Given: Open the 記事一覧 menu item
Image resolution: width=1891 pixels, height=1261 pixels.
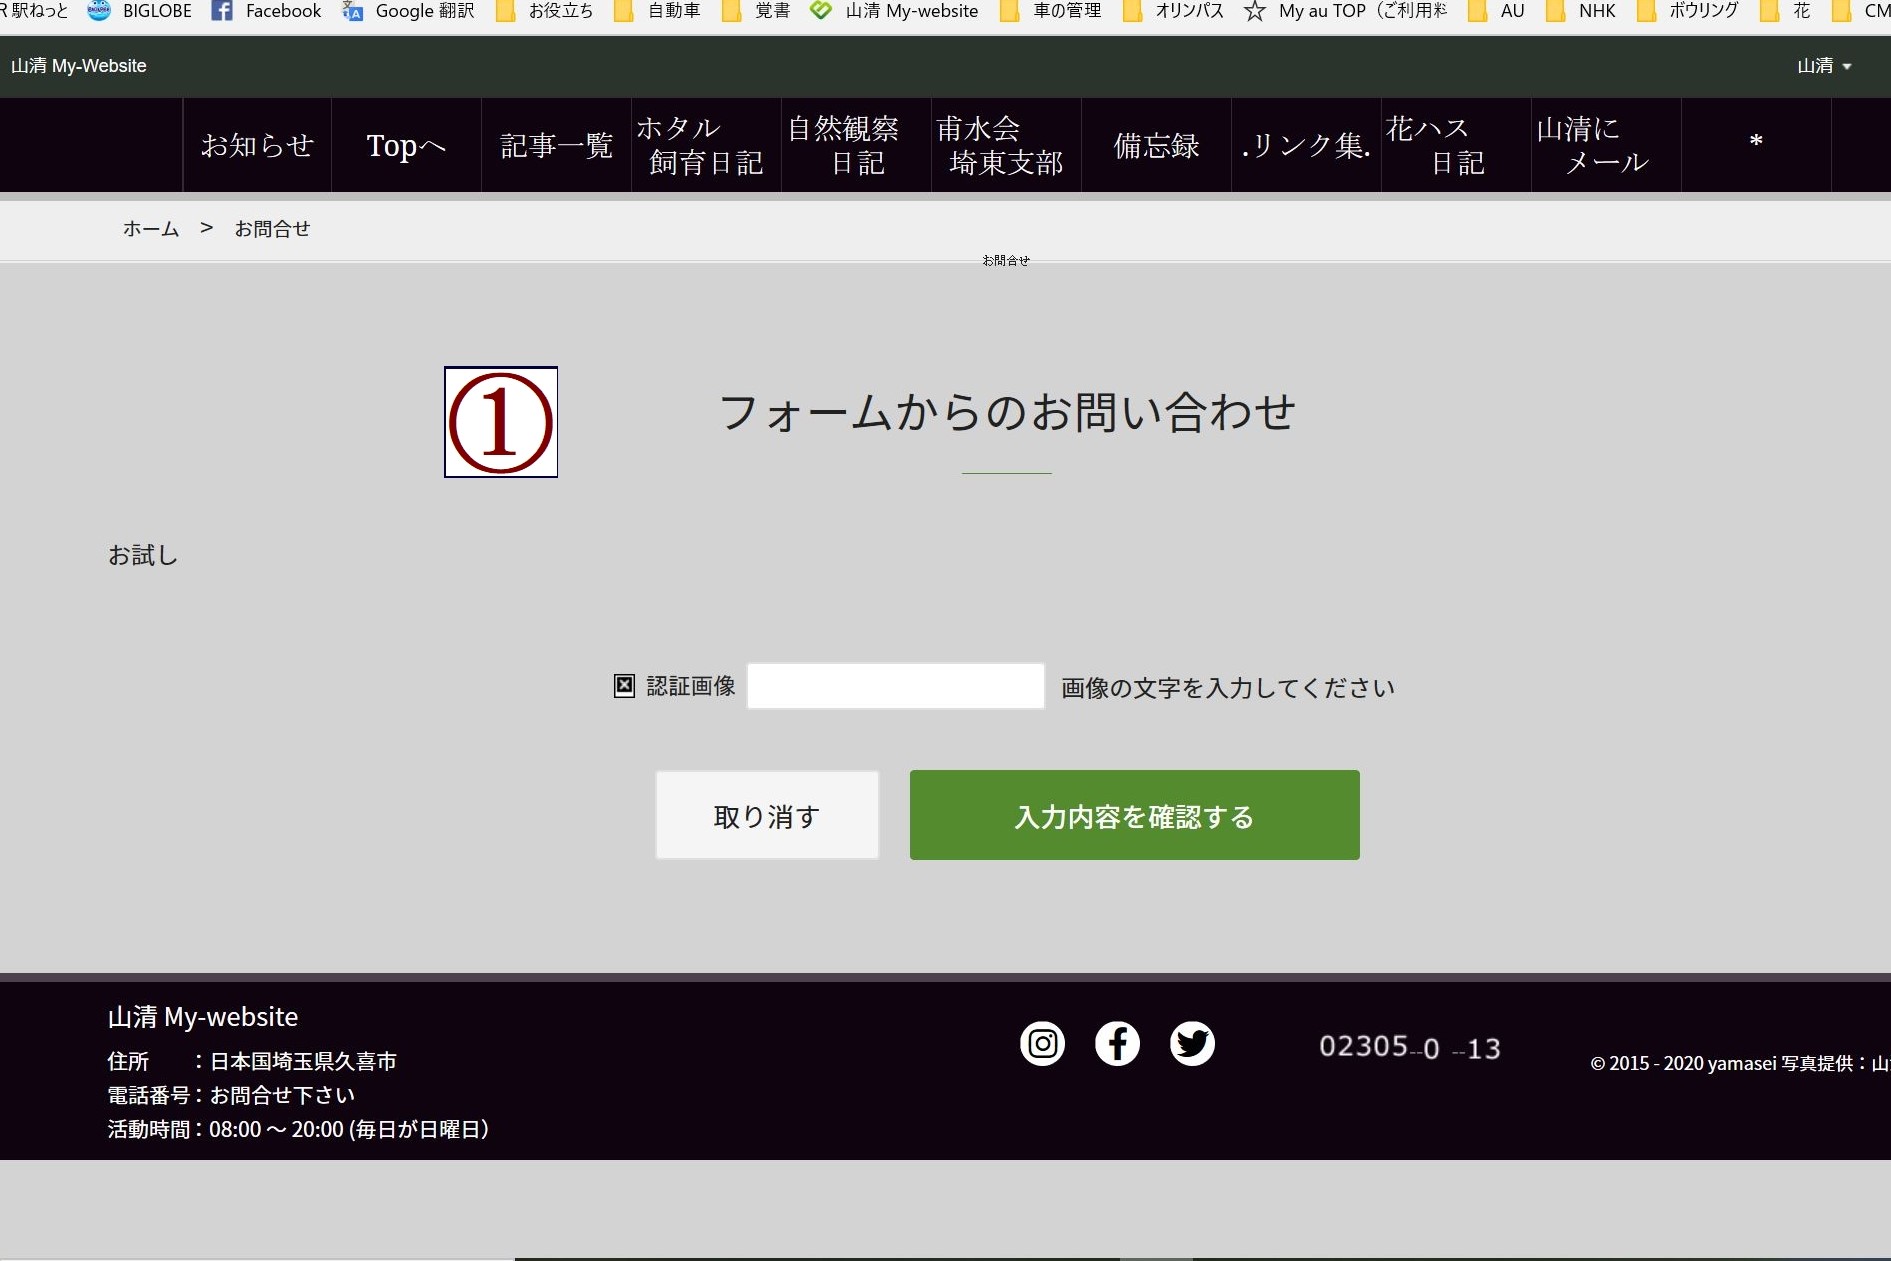Looking at the screenshot, I should (556, 145).
